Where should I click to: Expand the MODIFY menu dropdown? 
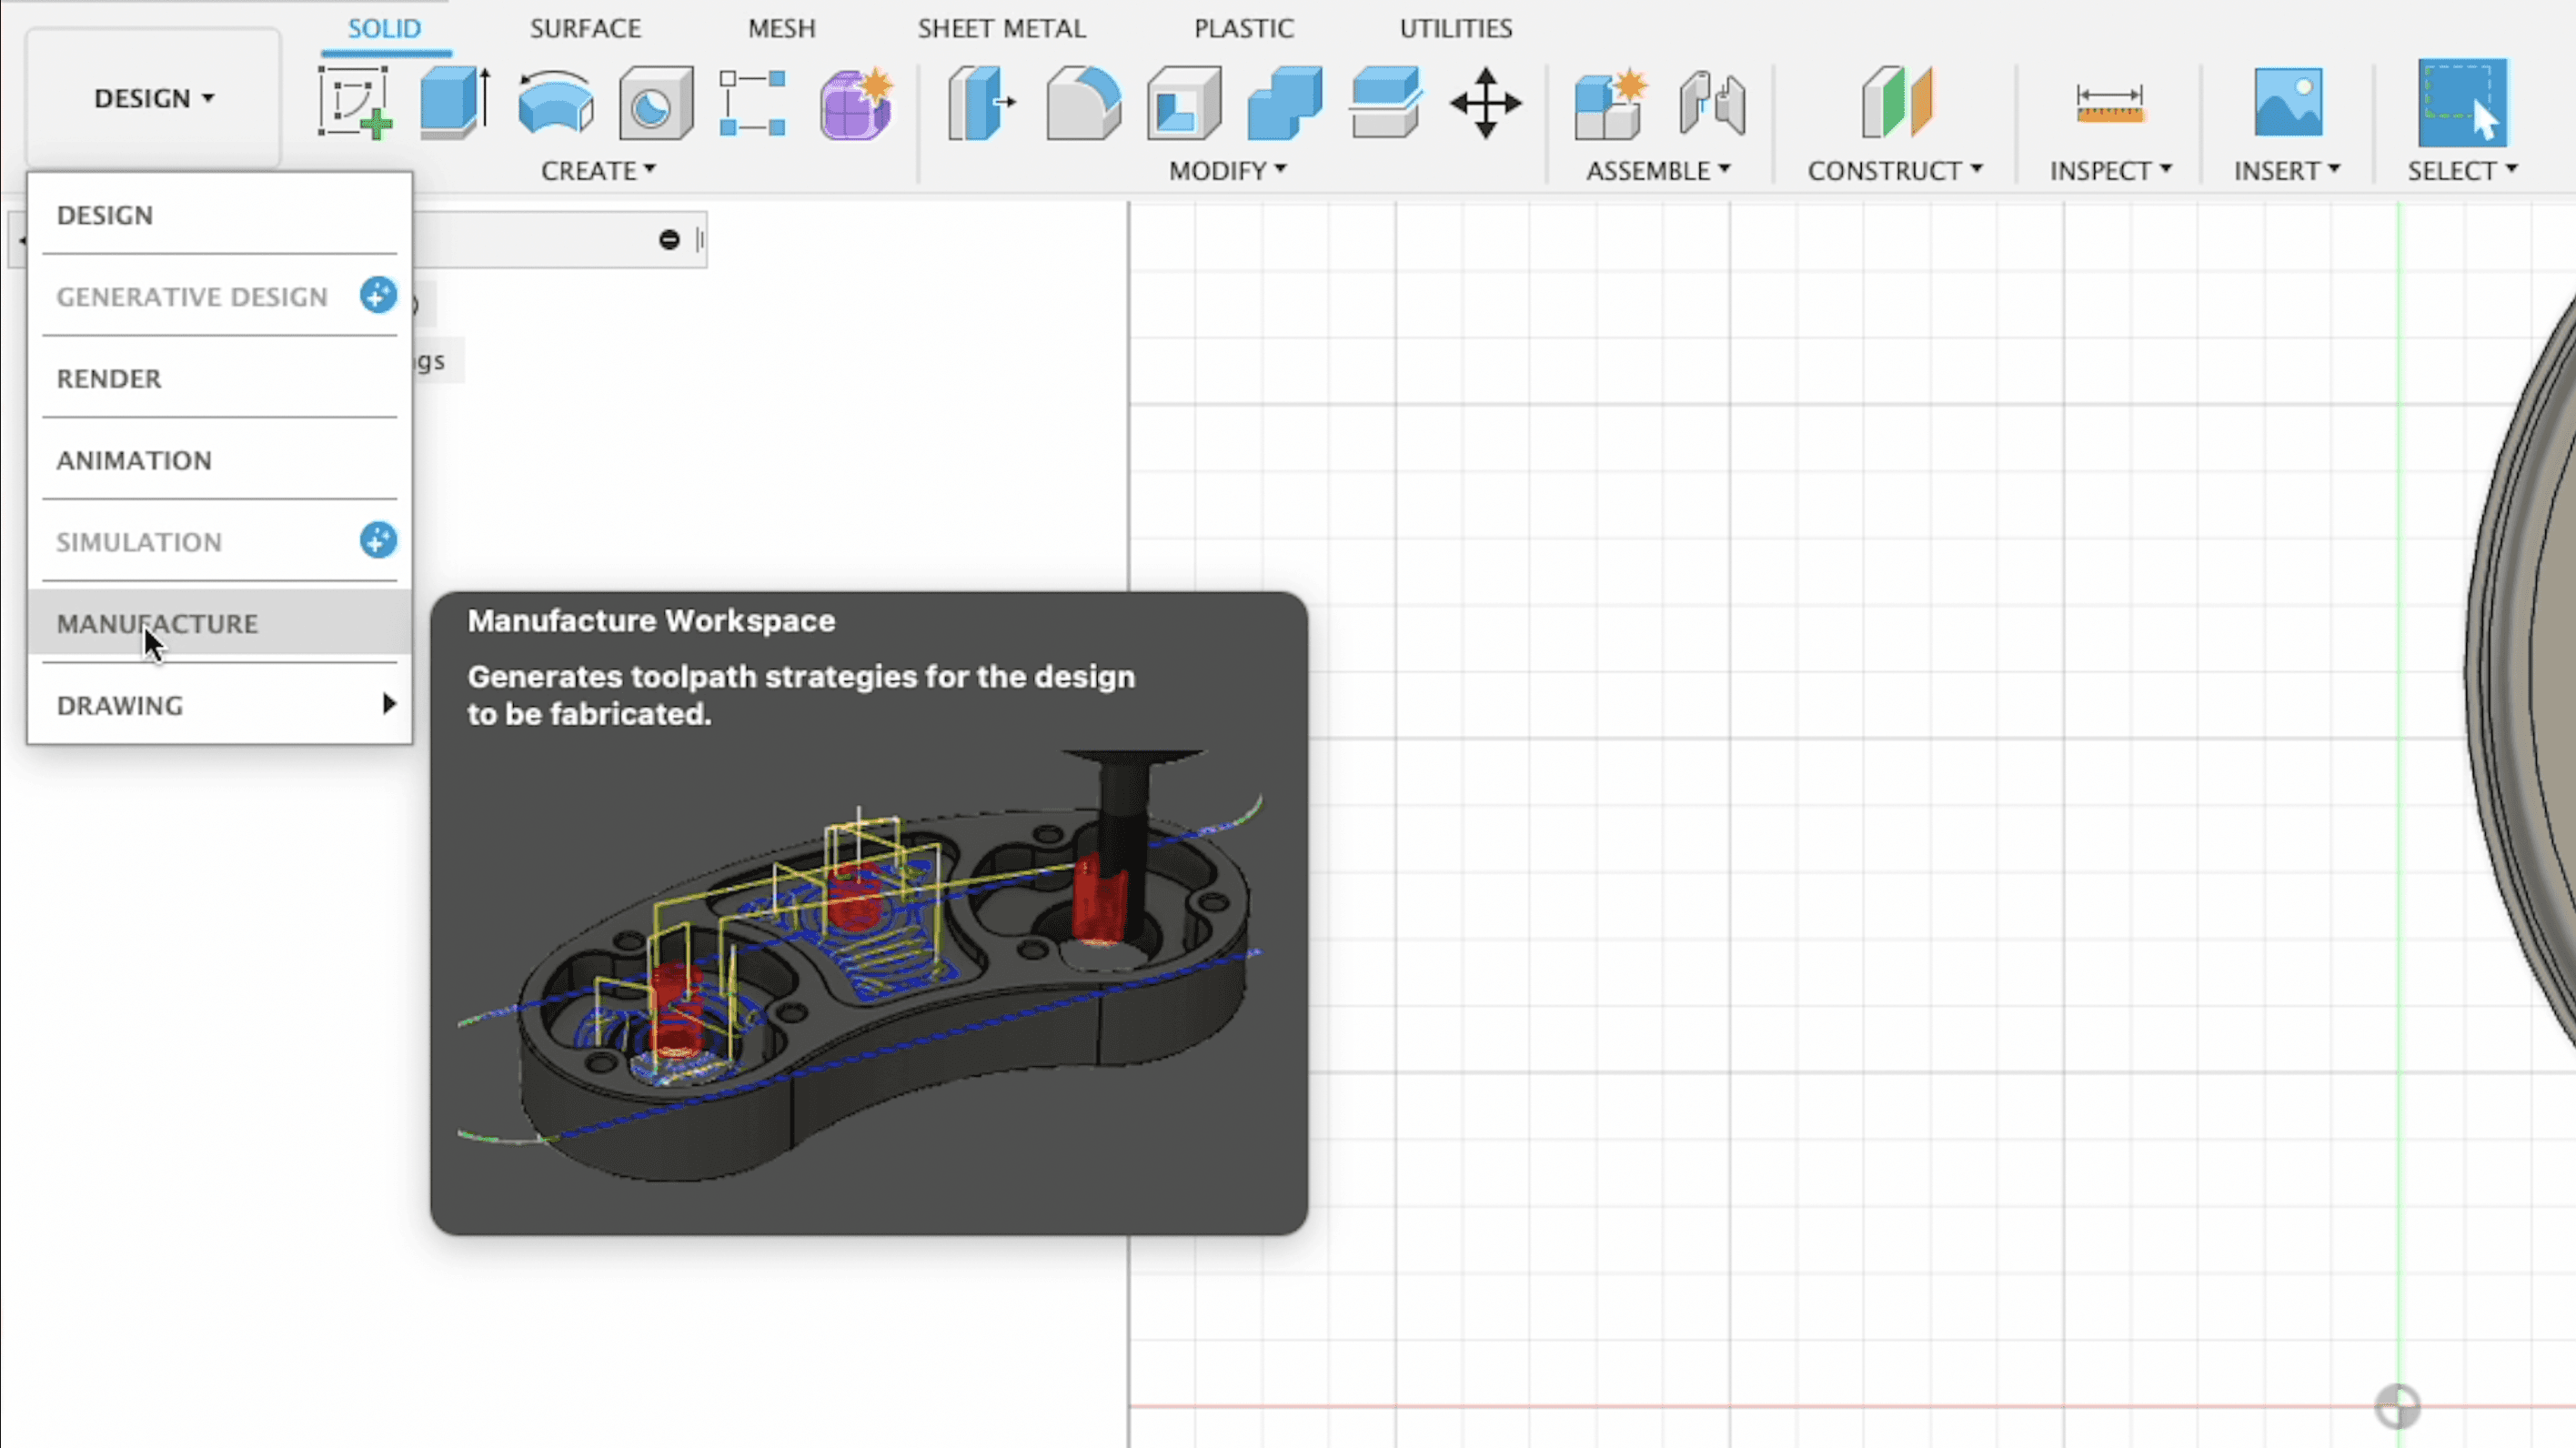[1227, 170]
